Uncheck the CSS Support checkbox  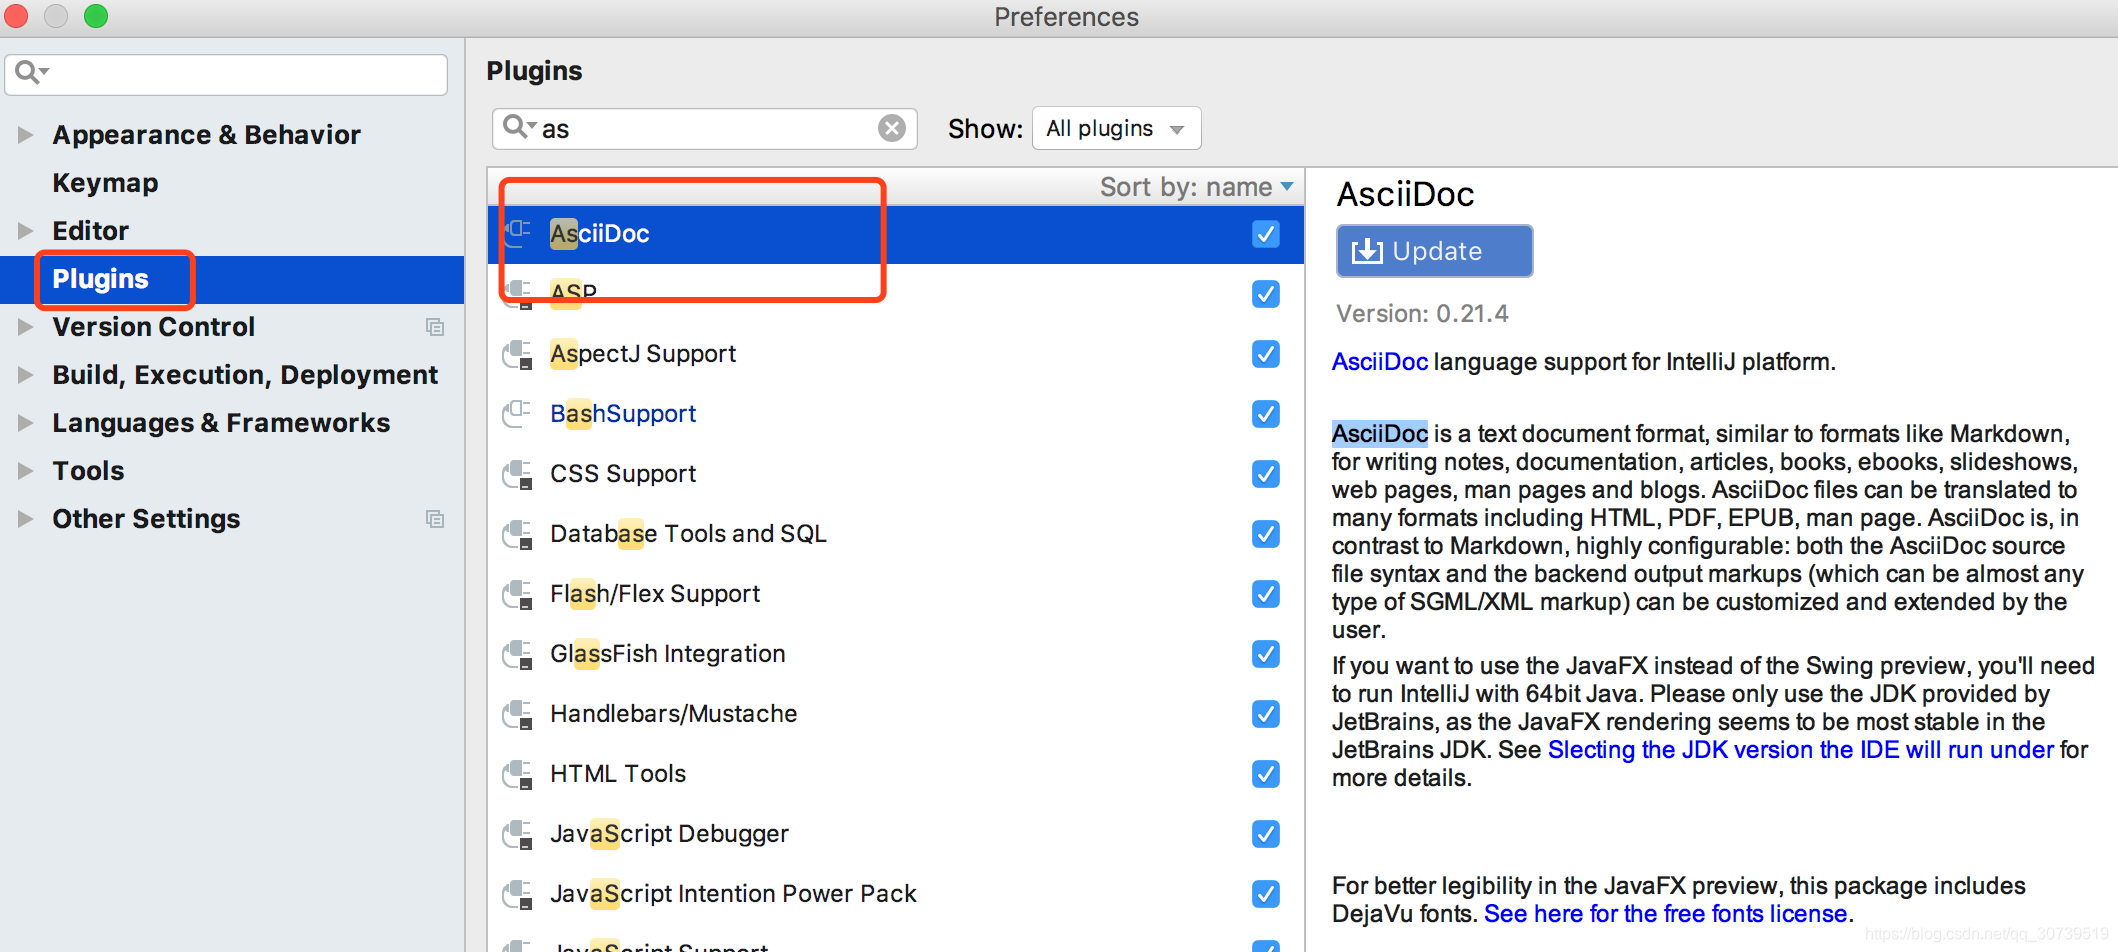(x=1266, y=474)
